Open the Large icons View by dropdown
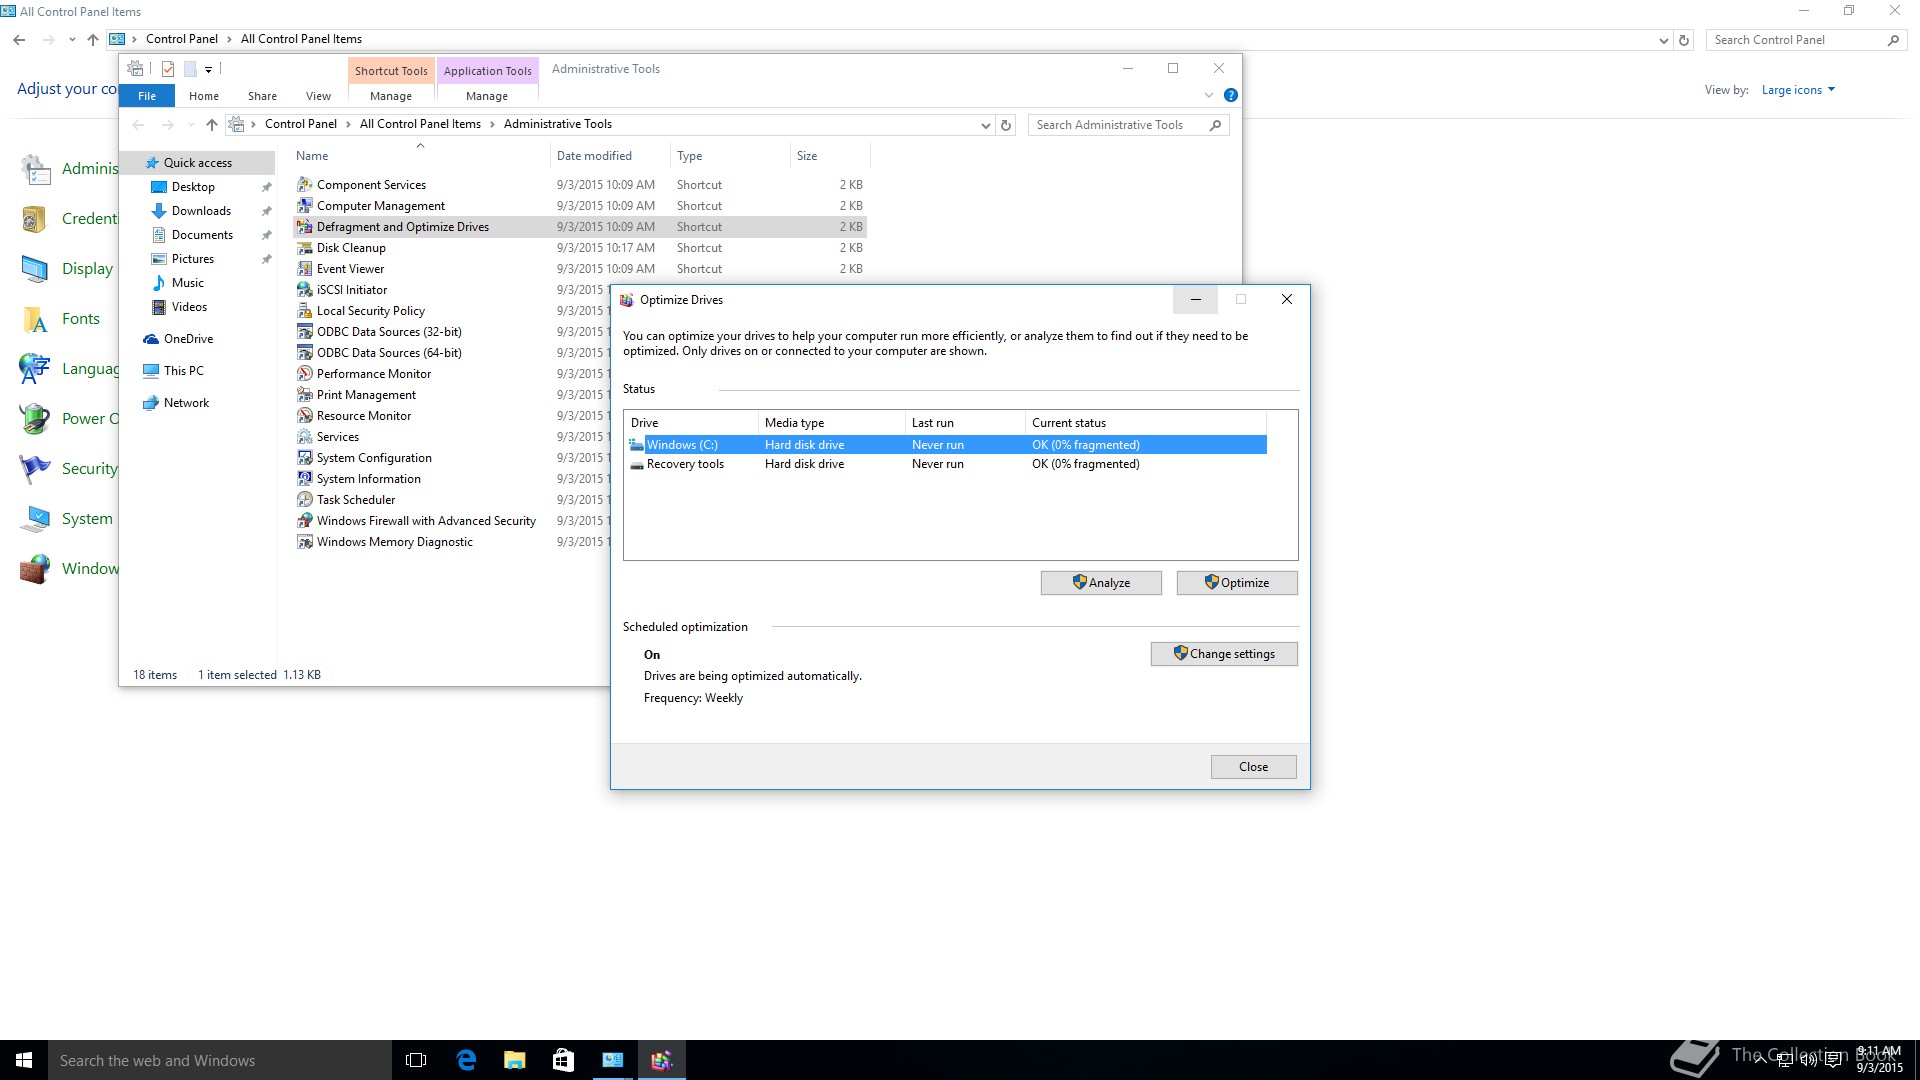The image size is (1920, 1080). pos(1798,90)
